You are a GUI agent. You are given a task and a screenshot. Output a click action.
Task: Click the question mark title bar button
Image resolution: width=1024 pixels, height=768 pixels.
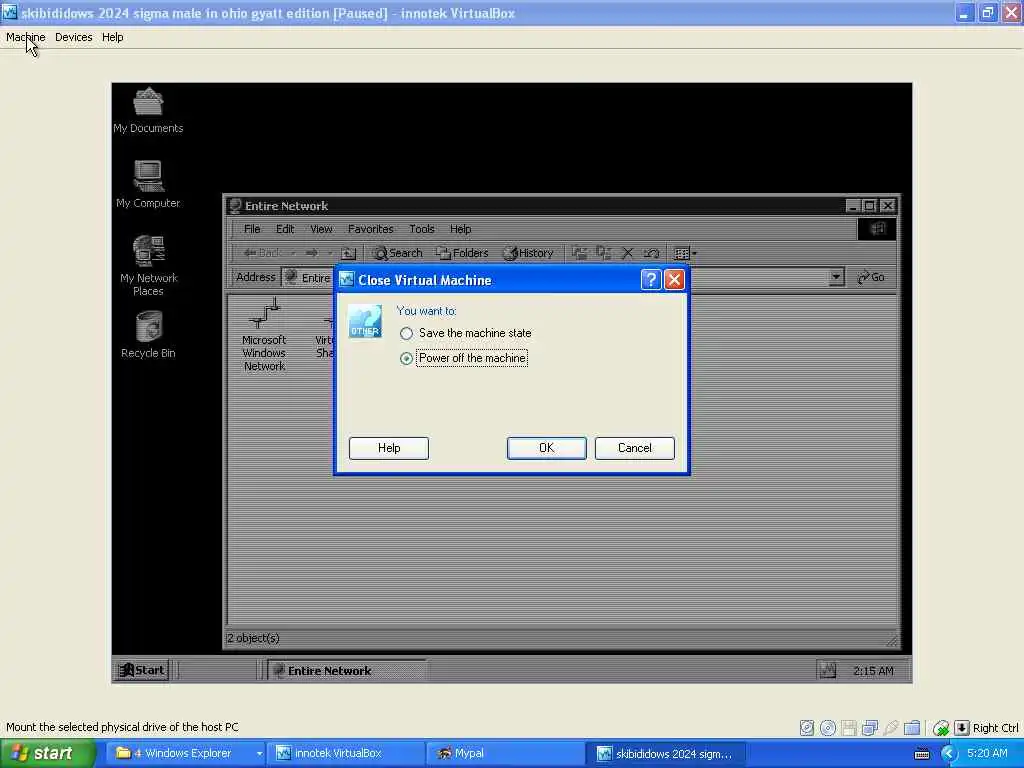[650, 280]
